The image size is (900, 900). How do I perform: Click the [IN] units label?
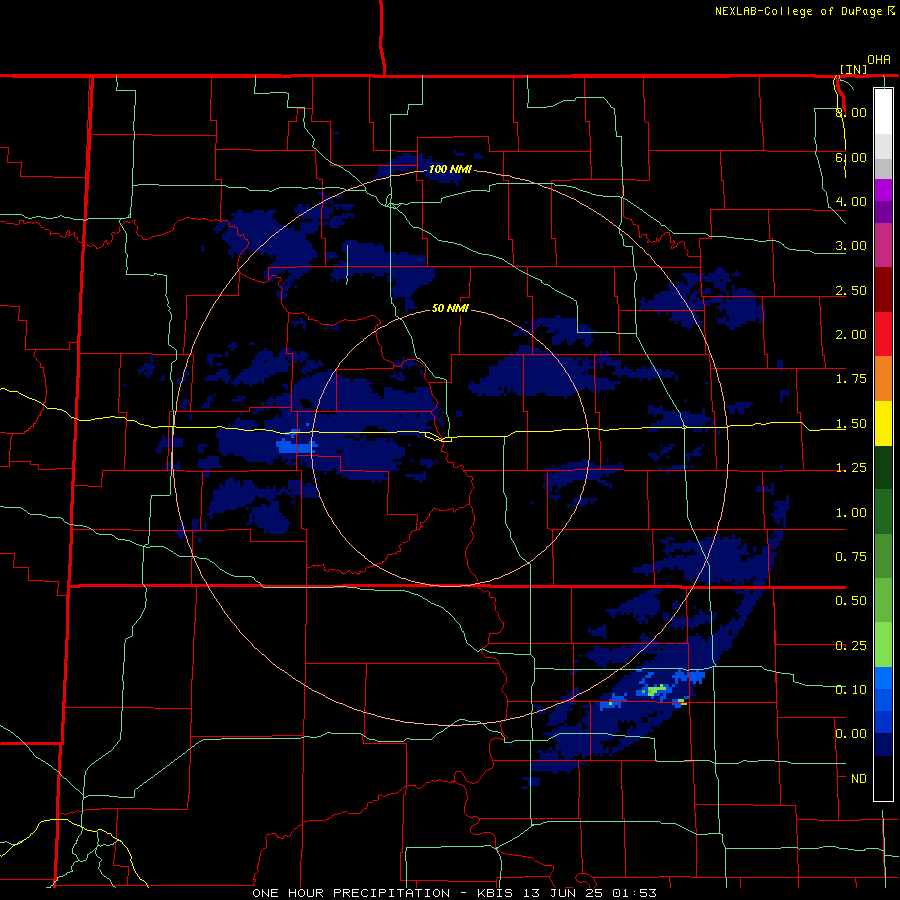point(854,69)
